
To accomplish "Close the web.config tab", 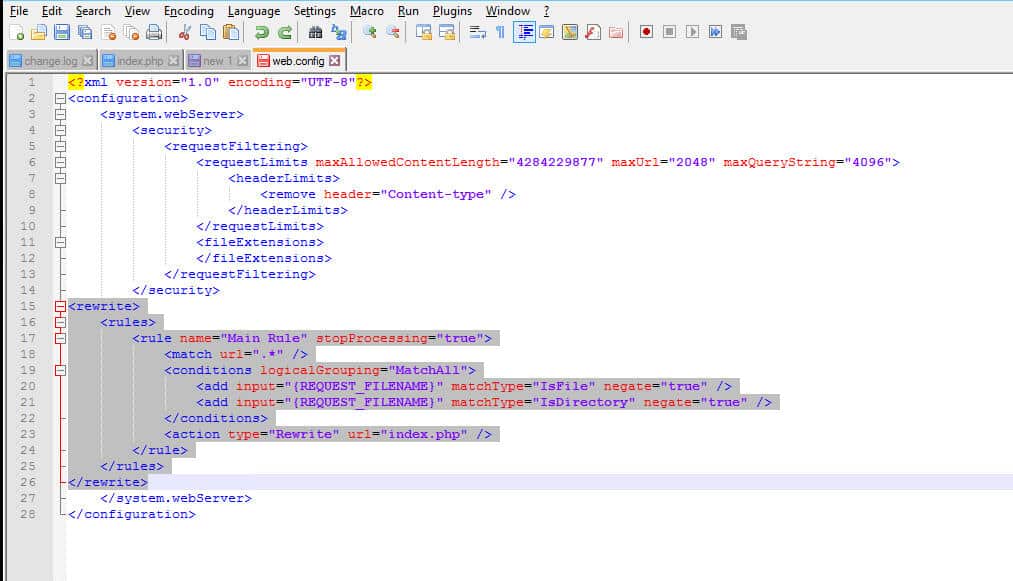I will [334, 61].
